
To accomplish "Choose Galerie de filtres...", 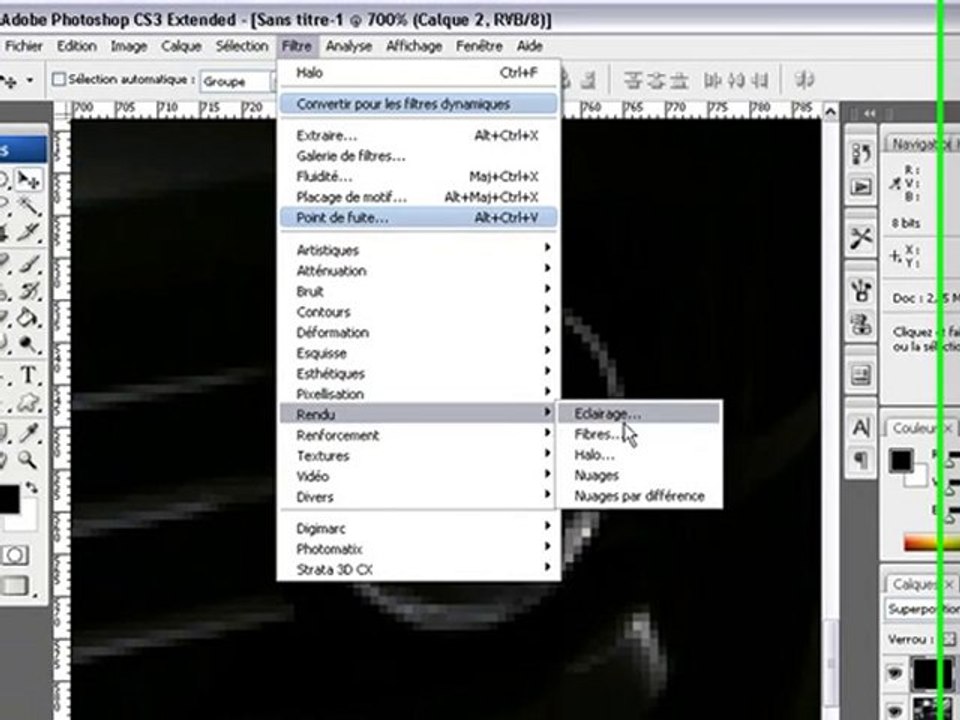I will (x=419, y=156).
